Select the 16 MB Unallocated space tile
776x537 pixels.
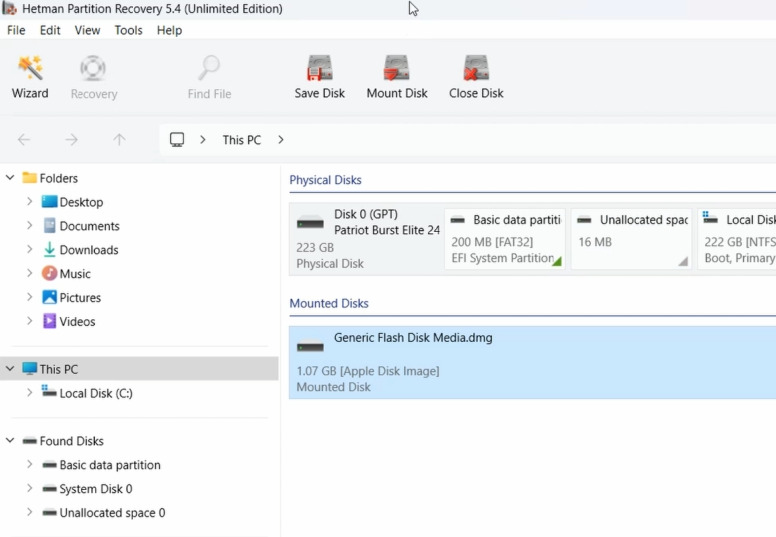tap(631, 239)
